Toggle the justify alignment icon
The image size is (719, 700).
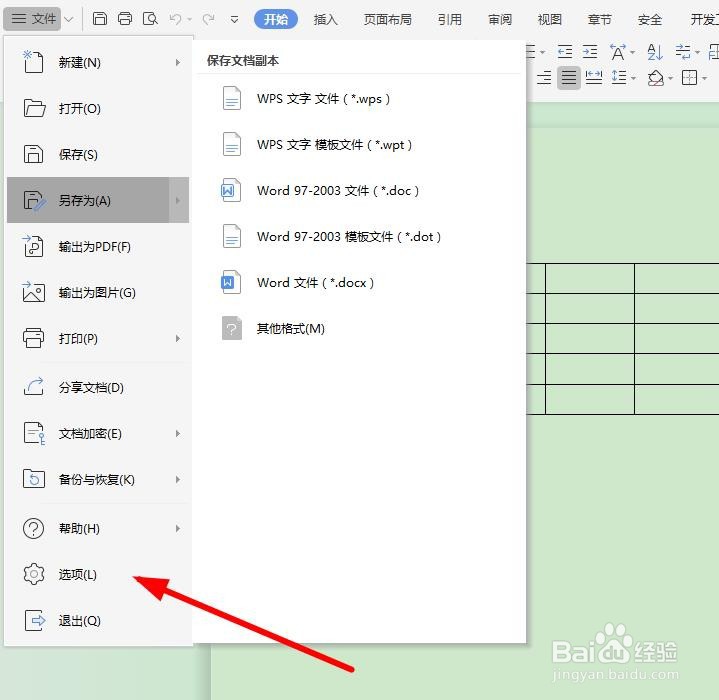[569, 78]
